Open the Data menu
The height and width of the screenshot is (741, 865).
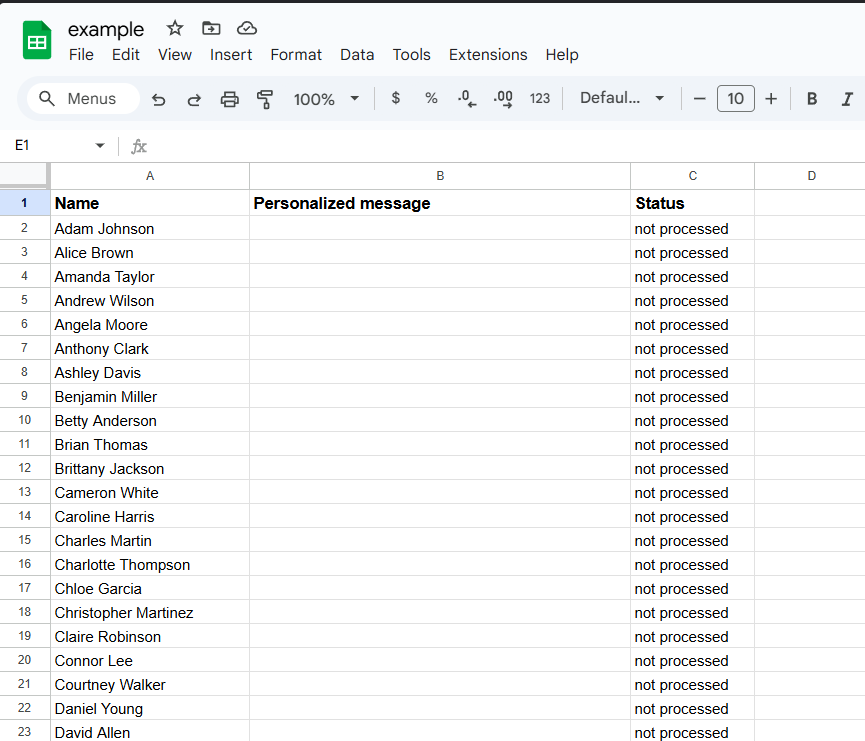(357, 55)
